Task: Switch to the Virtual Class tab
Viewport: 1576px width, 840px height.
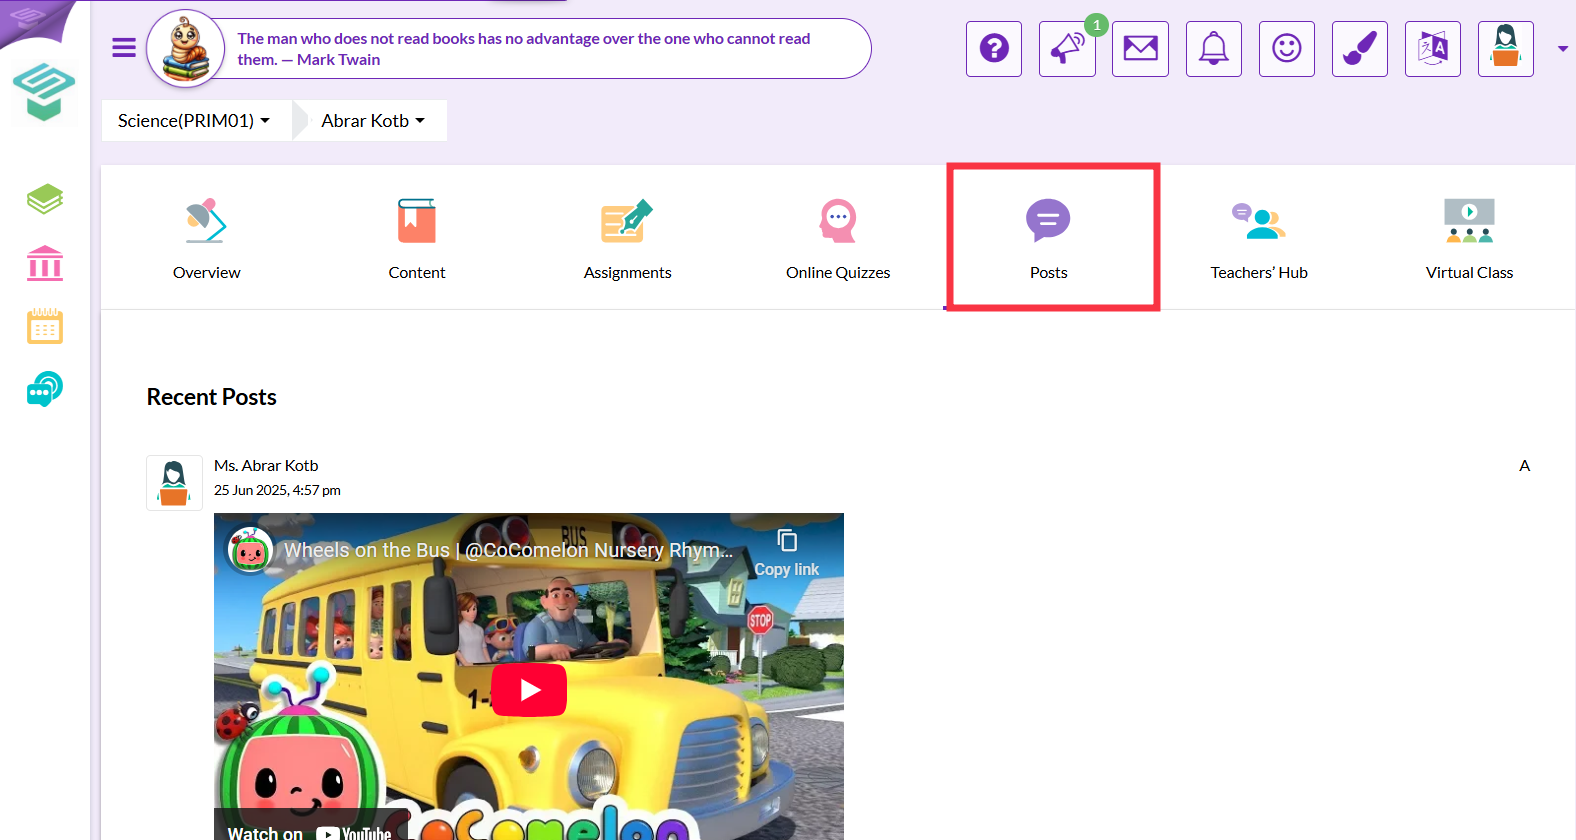Action: pos(1470,238)
